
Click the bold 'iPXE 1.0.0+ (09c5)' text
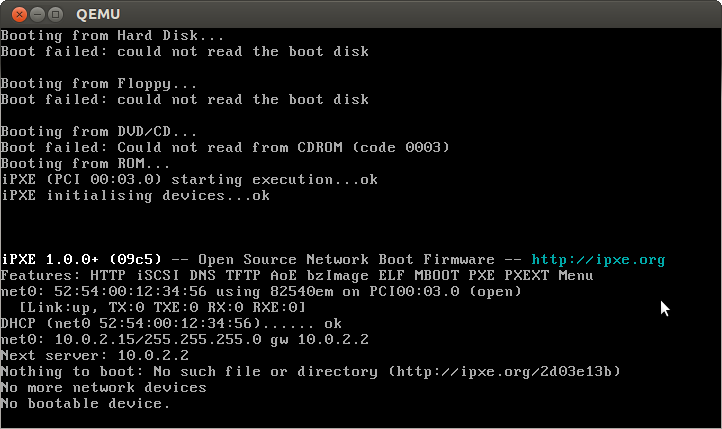tap(82, 259)
